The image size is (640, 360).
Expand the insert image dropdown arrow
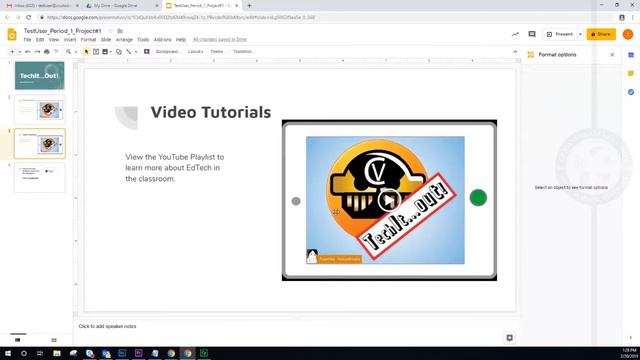pos(111,52)
